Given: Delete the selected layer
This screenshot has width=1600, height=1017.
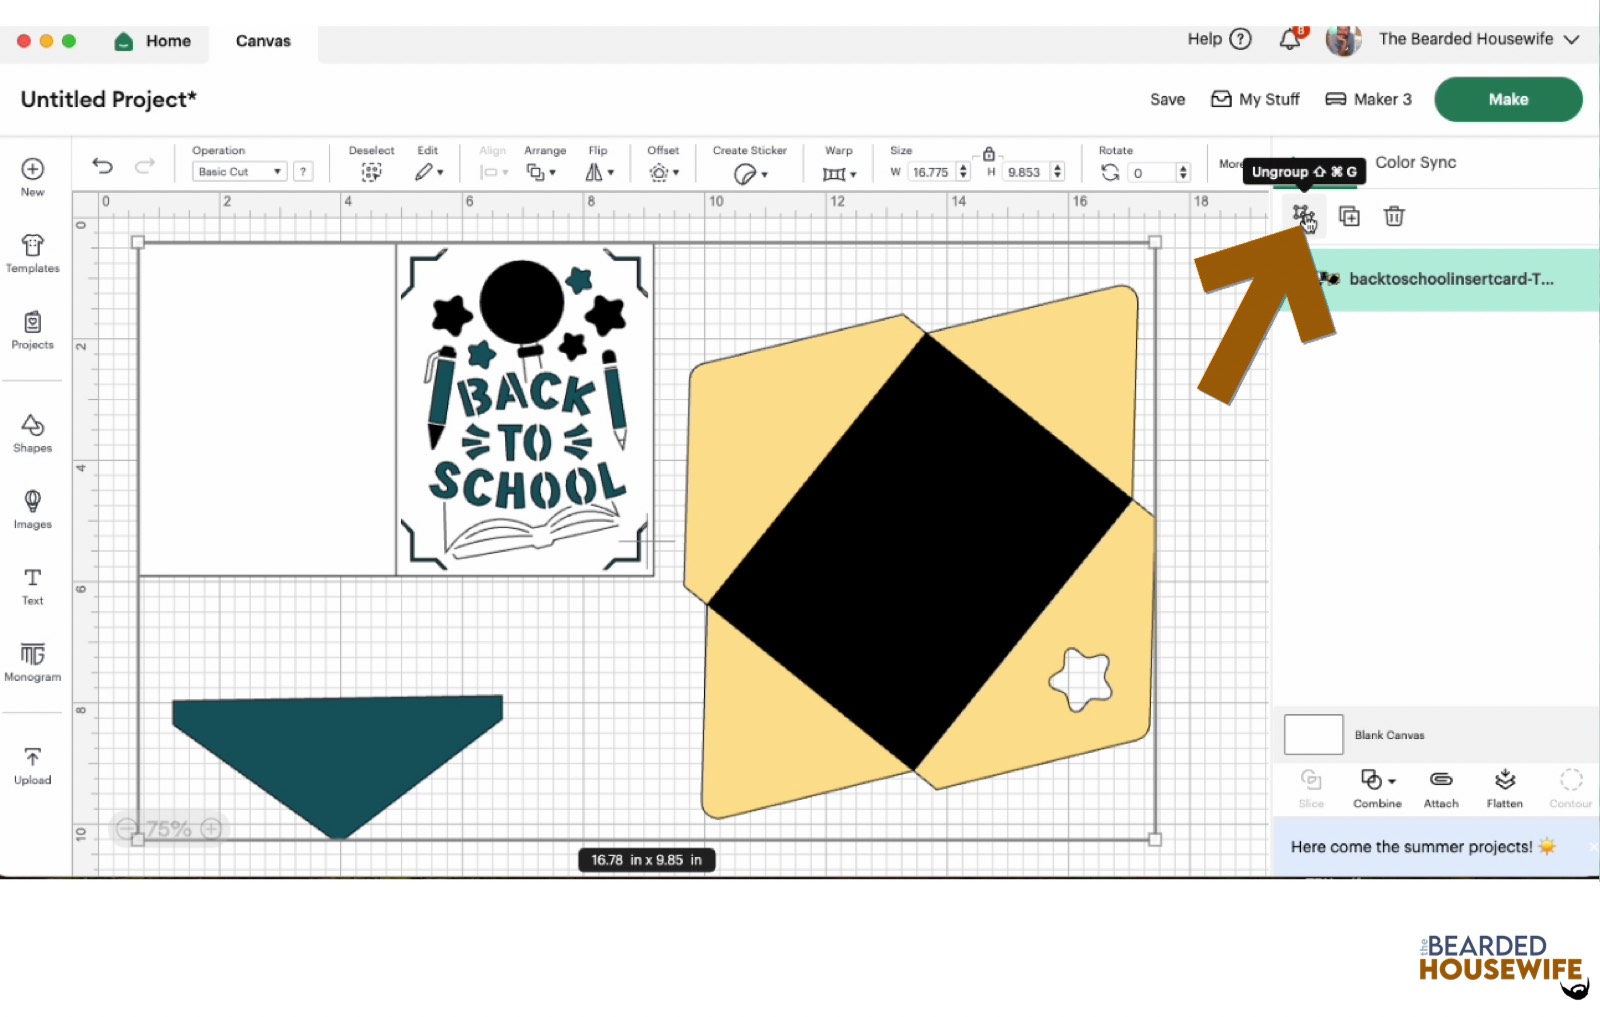Looking at the screenshot, I should (1393, 215).
